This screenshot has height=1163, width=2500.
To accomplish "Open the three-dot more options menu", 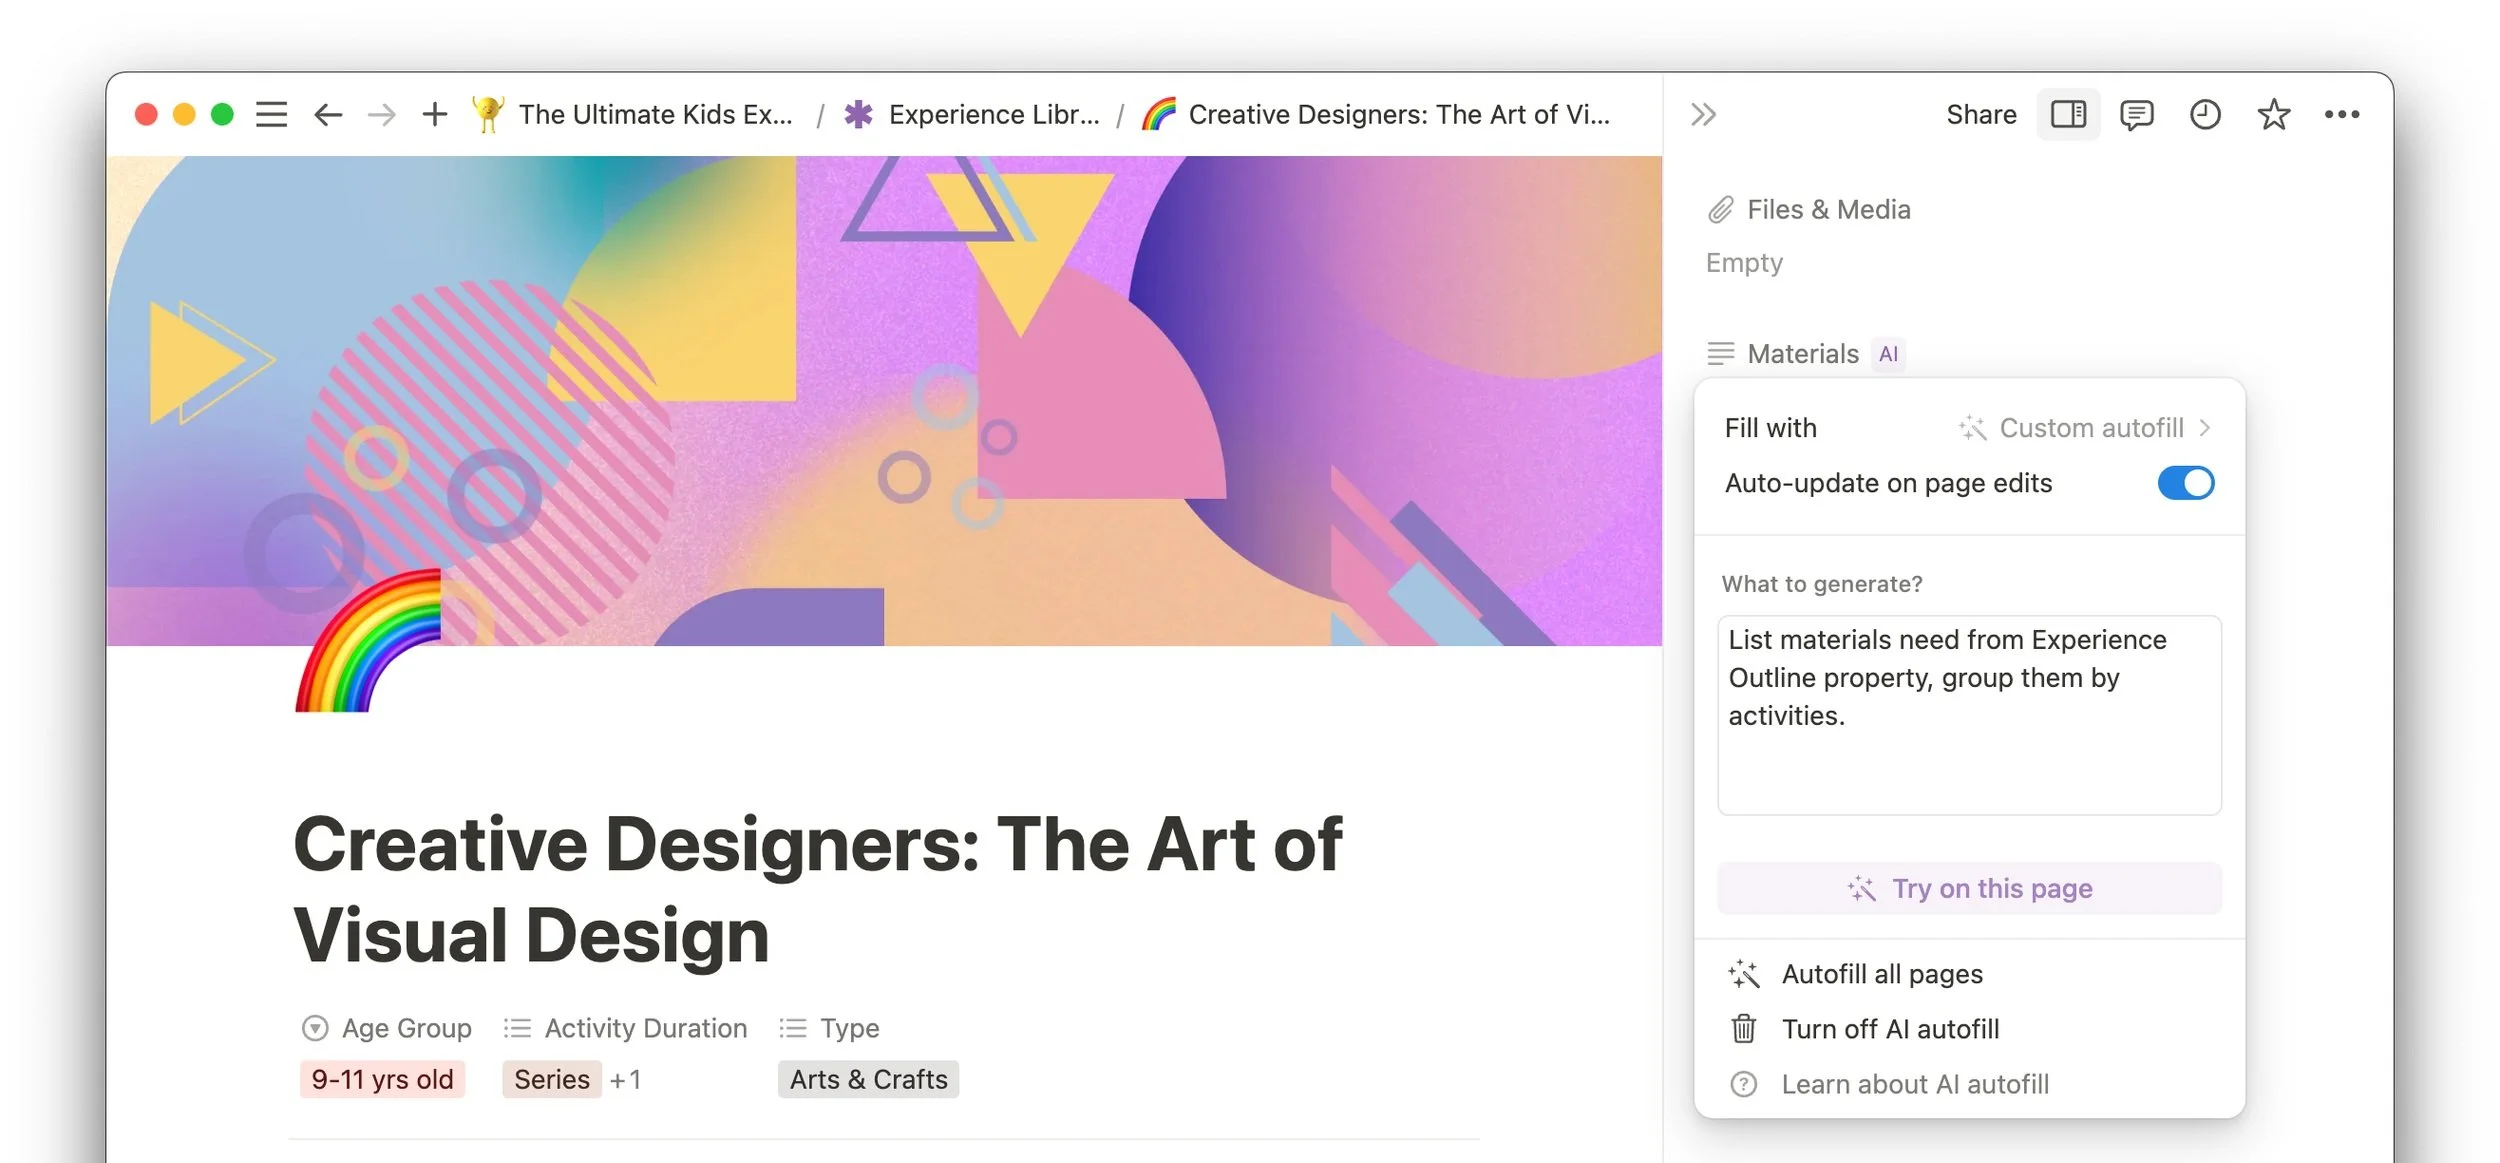I will point(2342,115).
